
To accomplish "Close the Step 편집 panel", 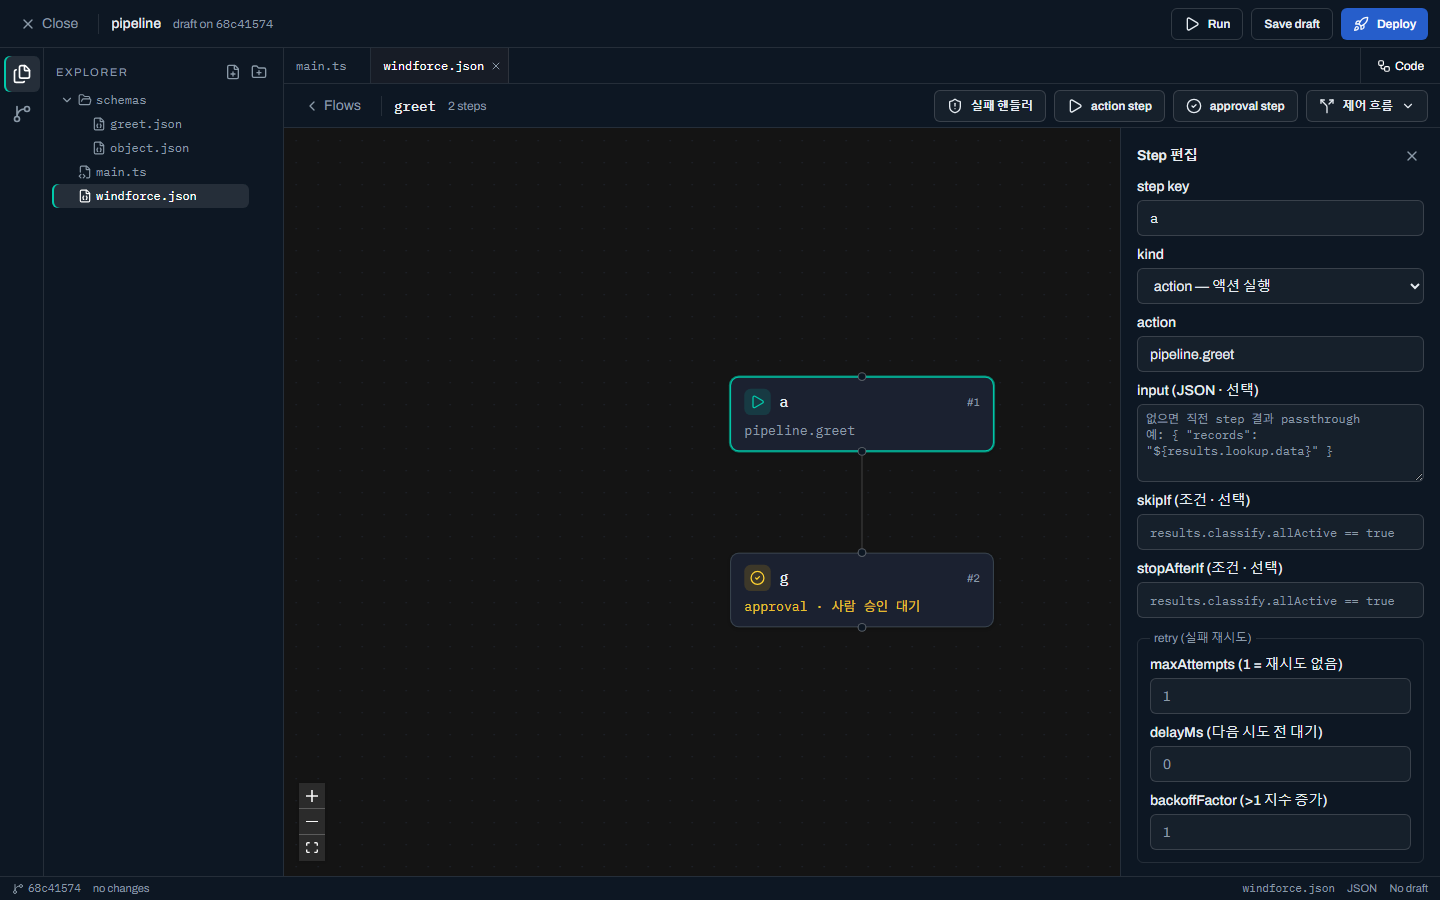I will pos(1412,156).
